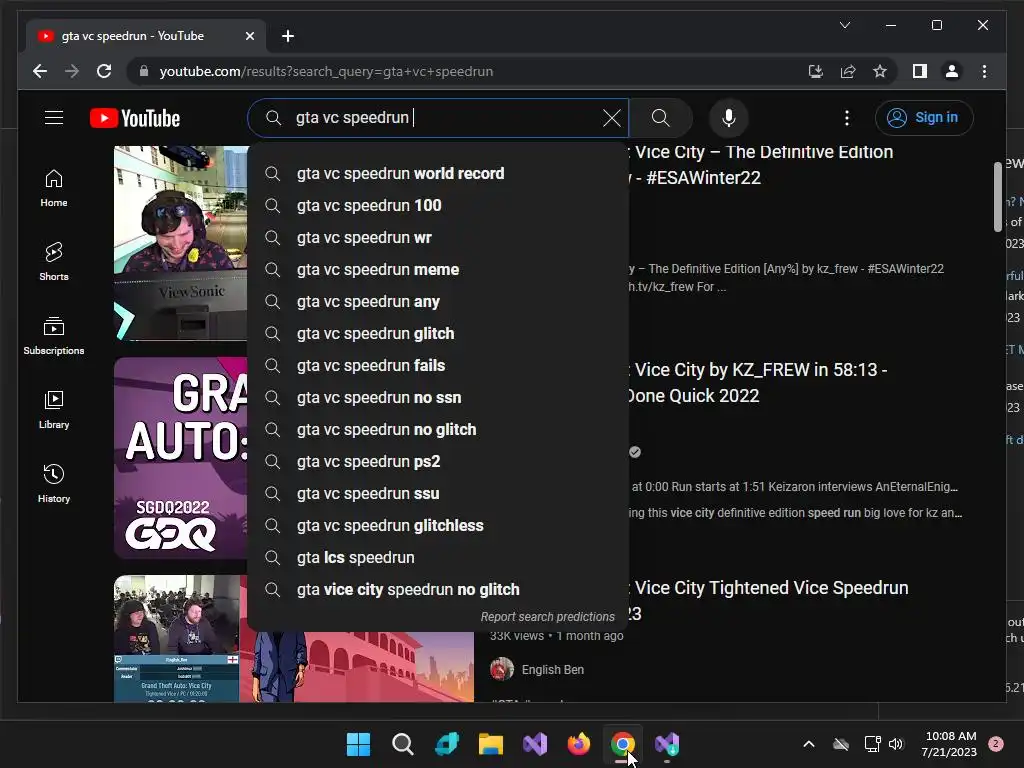Open Definitive Edition ESAWinter22 video title
The image size is (1024, 768).
click(761, 165)
